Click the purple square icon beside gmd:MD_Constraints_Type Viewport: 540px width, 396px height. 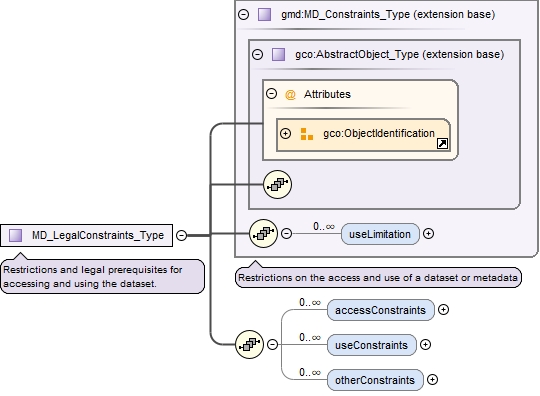click(x=264, y=14)
